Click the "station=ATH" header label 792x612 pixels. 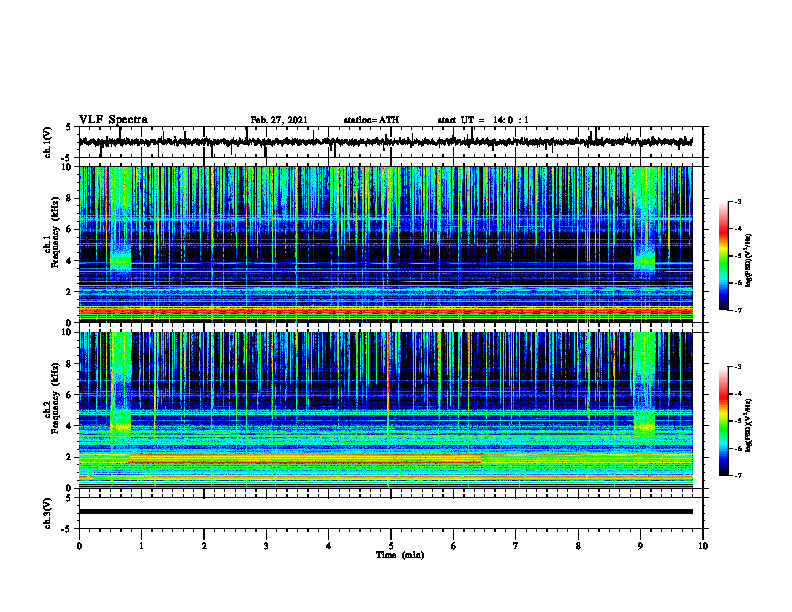pyautogui.click(x=371, y=120)
